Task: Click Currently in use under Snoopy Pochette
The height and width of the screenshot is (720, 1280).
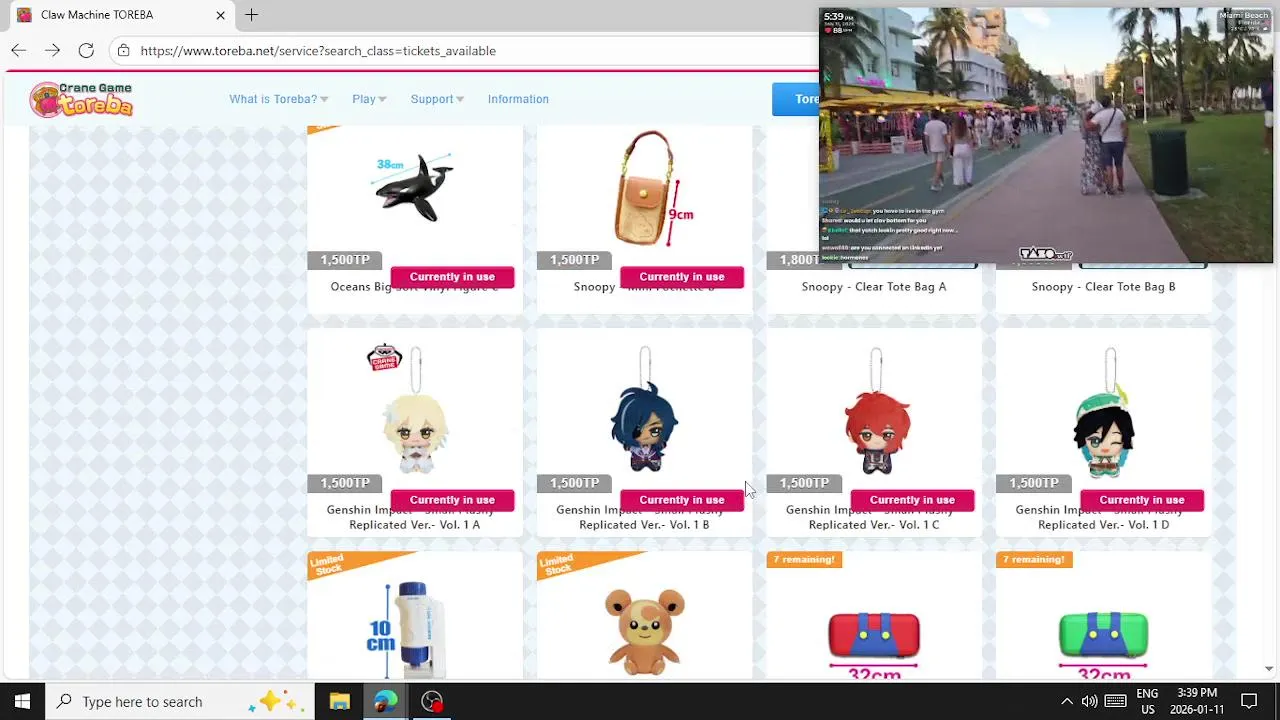Action: tap(682, 277)
